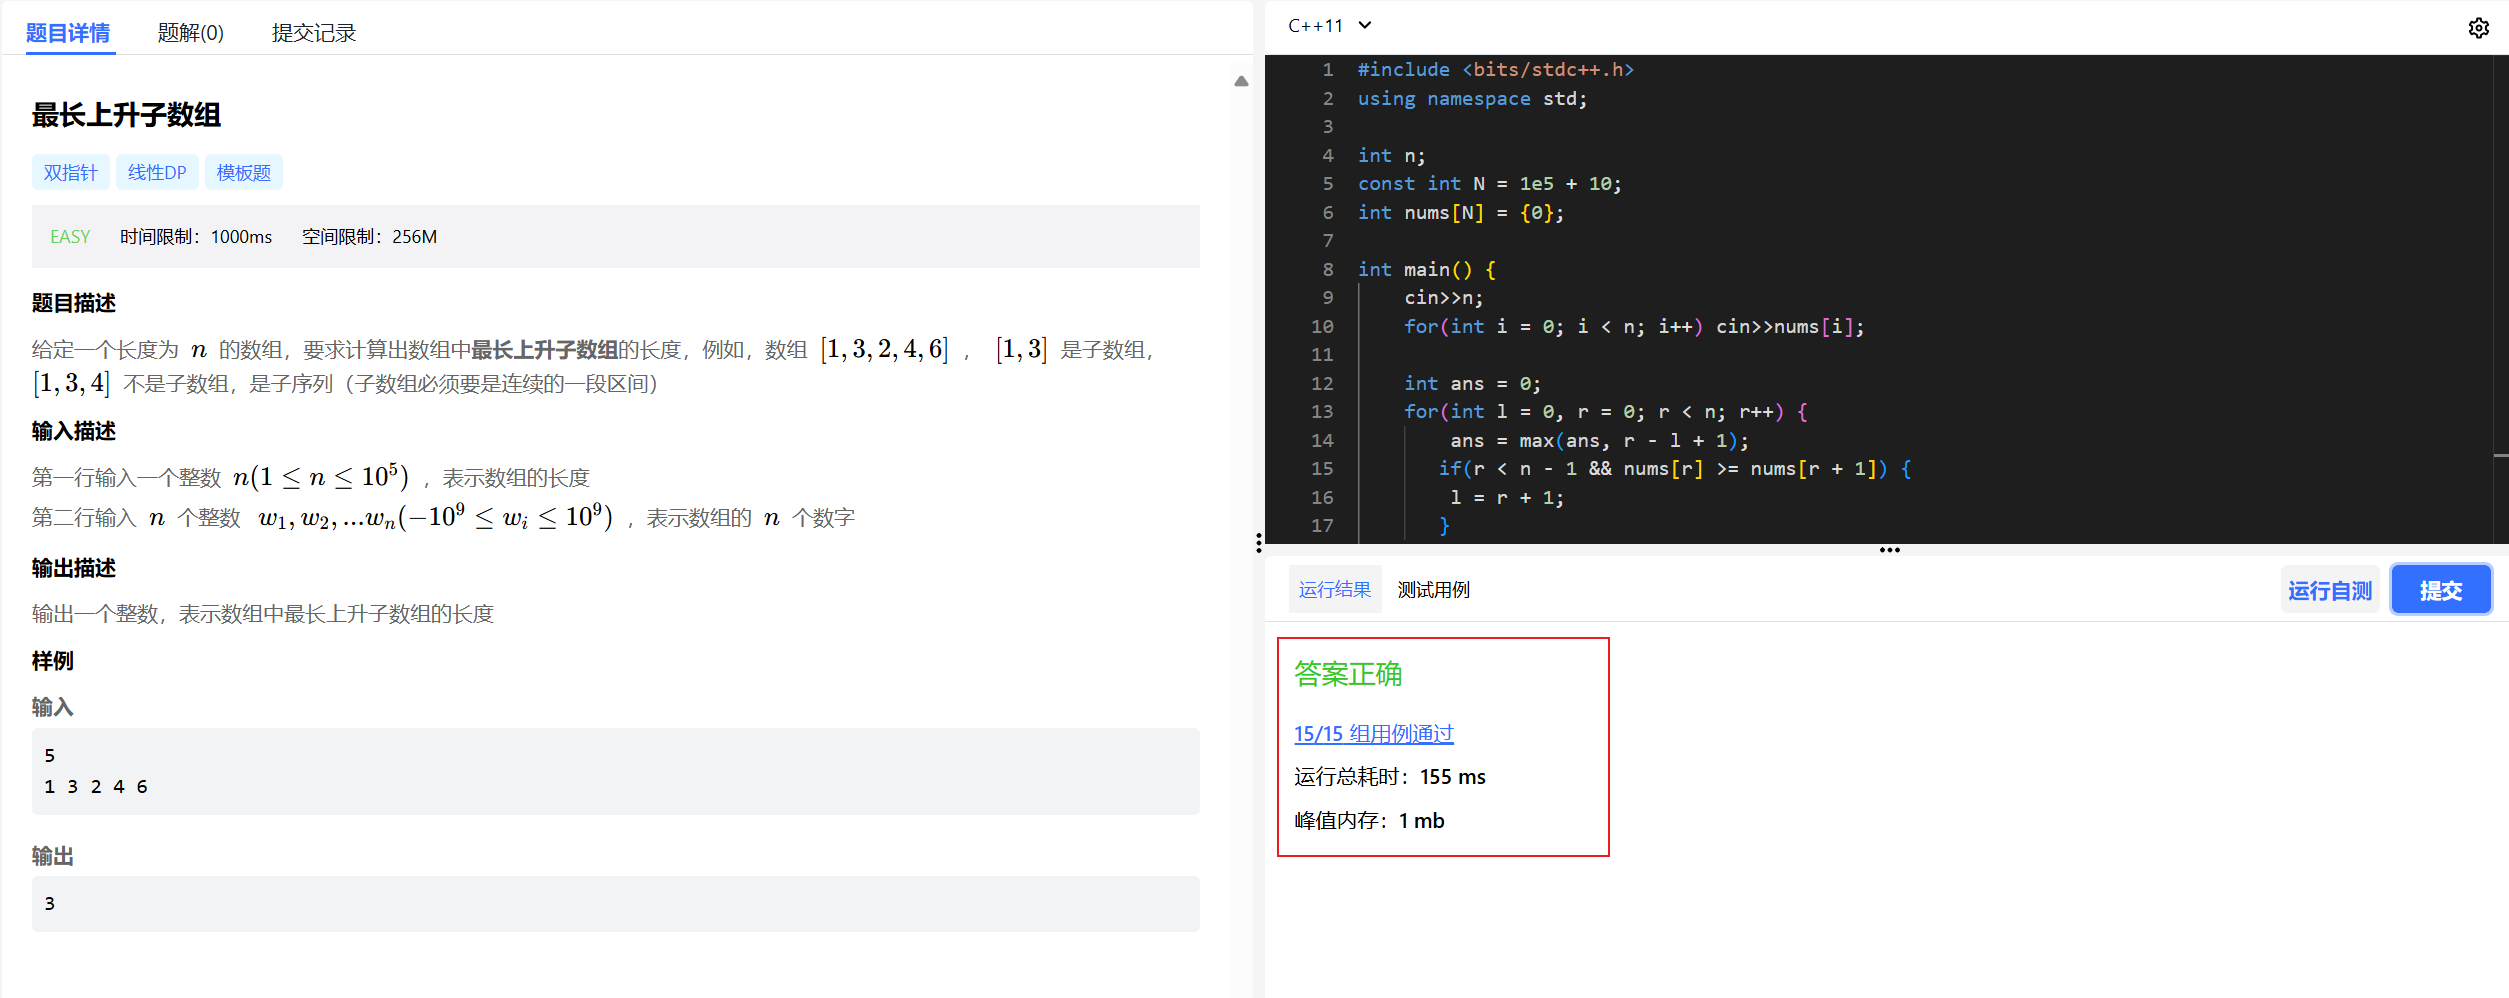The image size is (2509, 998).
Task: Select the 线性DP tag
Action: click(157, 173)
